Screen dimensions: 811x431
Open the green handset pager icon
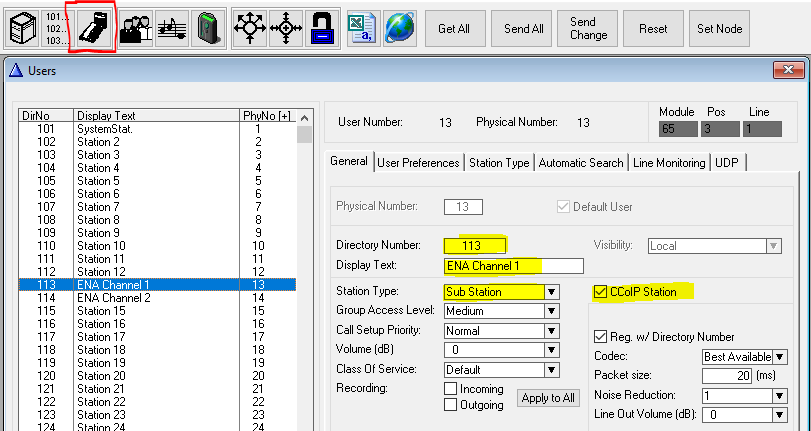coord(209,28)
